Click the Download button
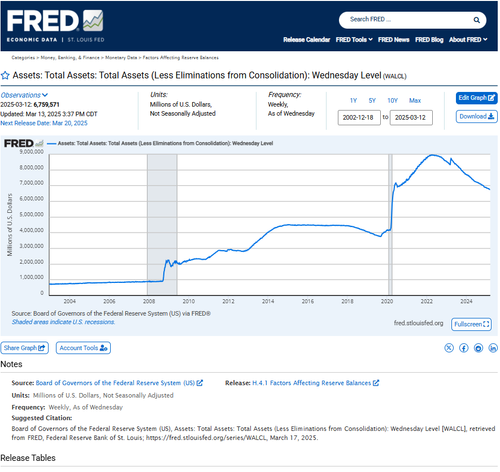Screen dimensions: 500x472 (476, 117)
